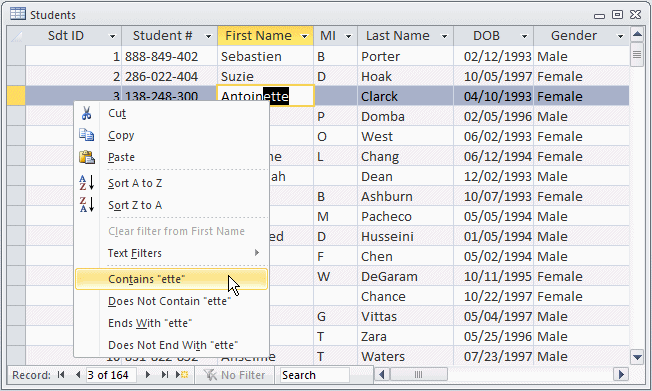Go to last record navigation button

point(165,375)
